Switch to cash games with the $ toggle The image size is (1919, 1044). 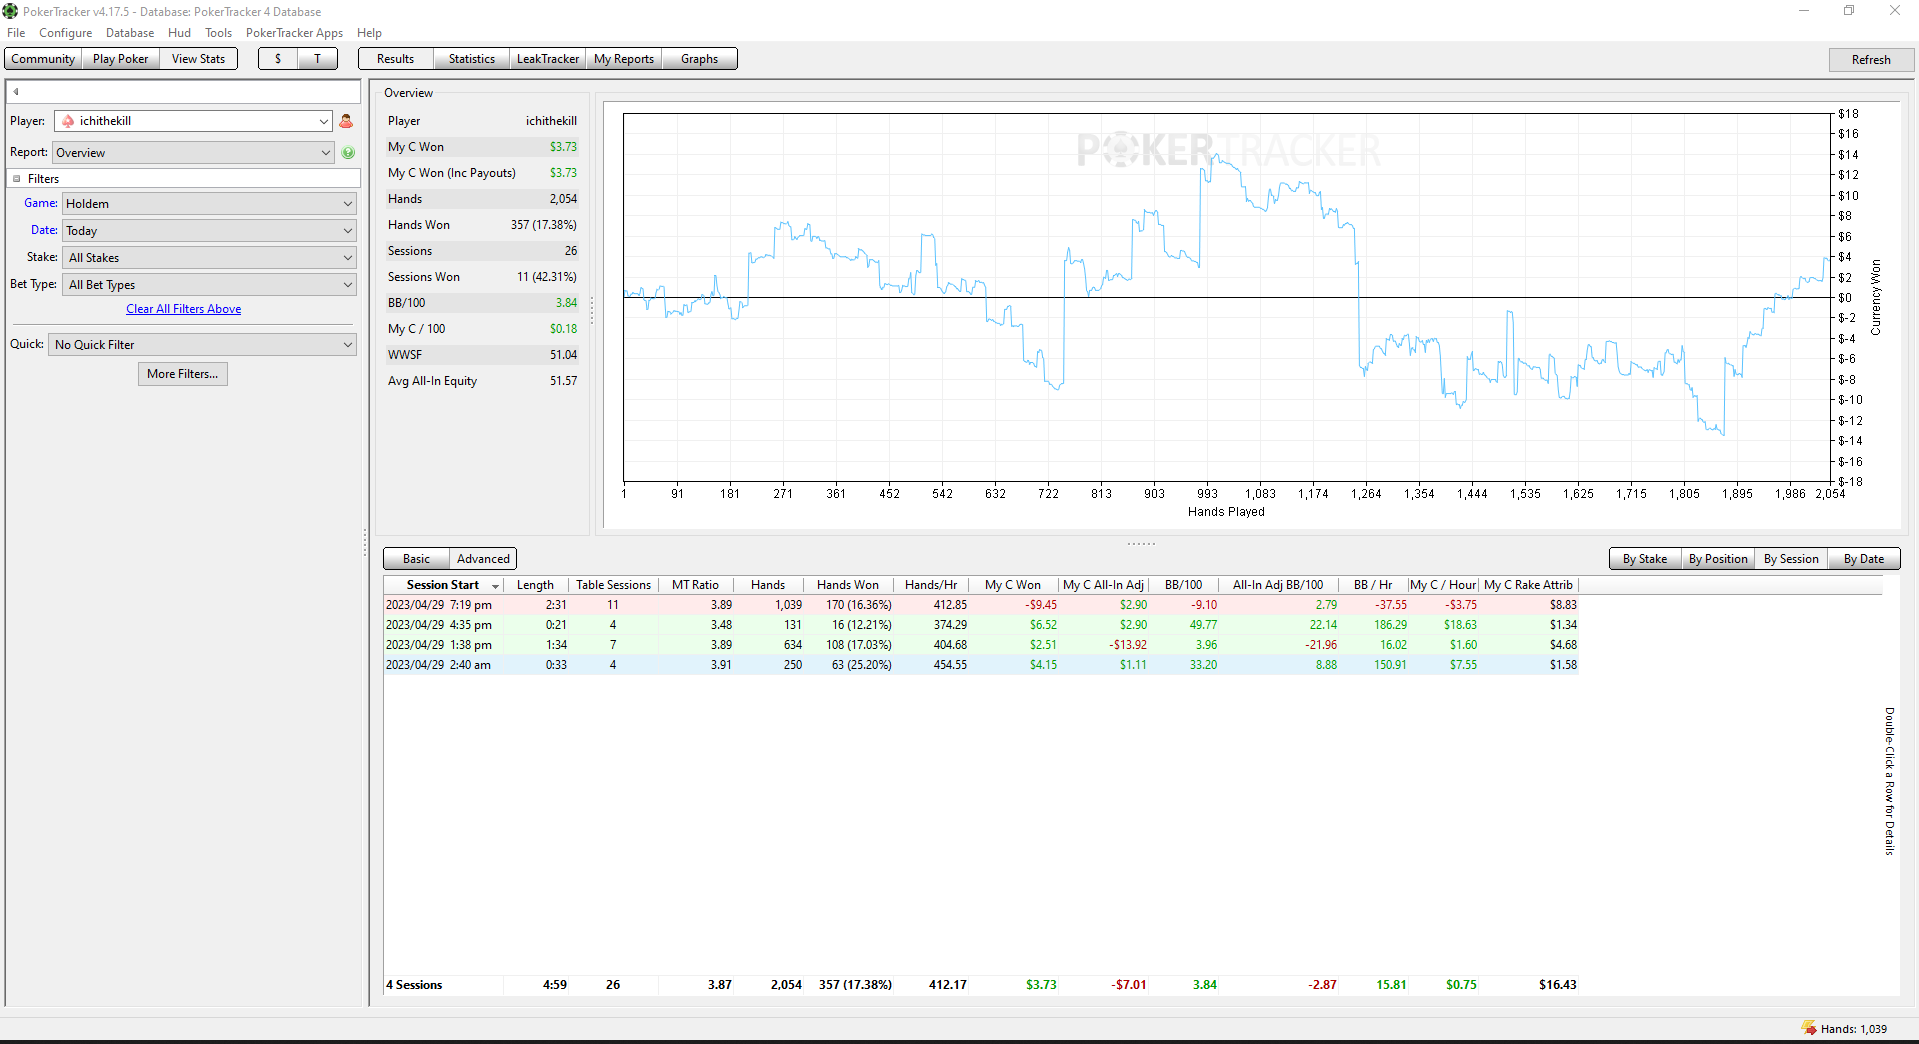[278, 59]
